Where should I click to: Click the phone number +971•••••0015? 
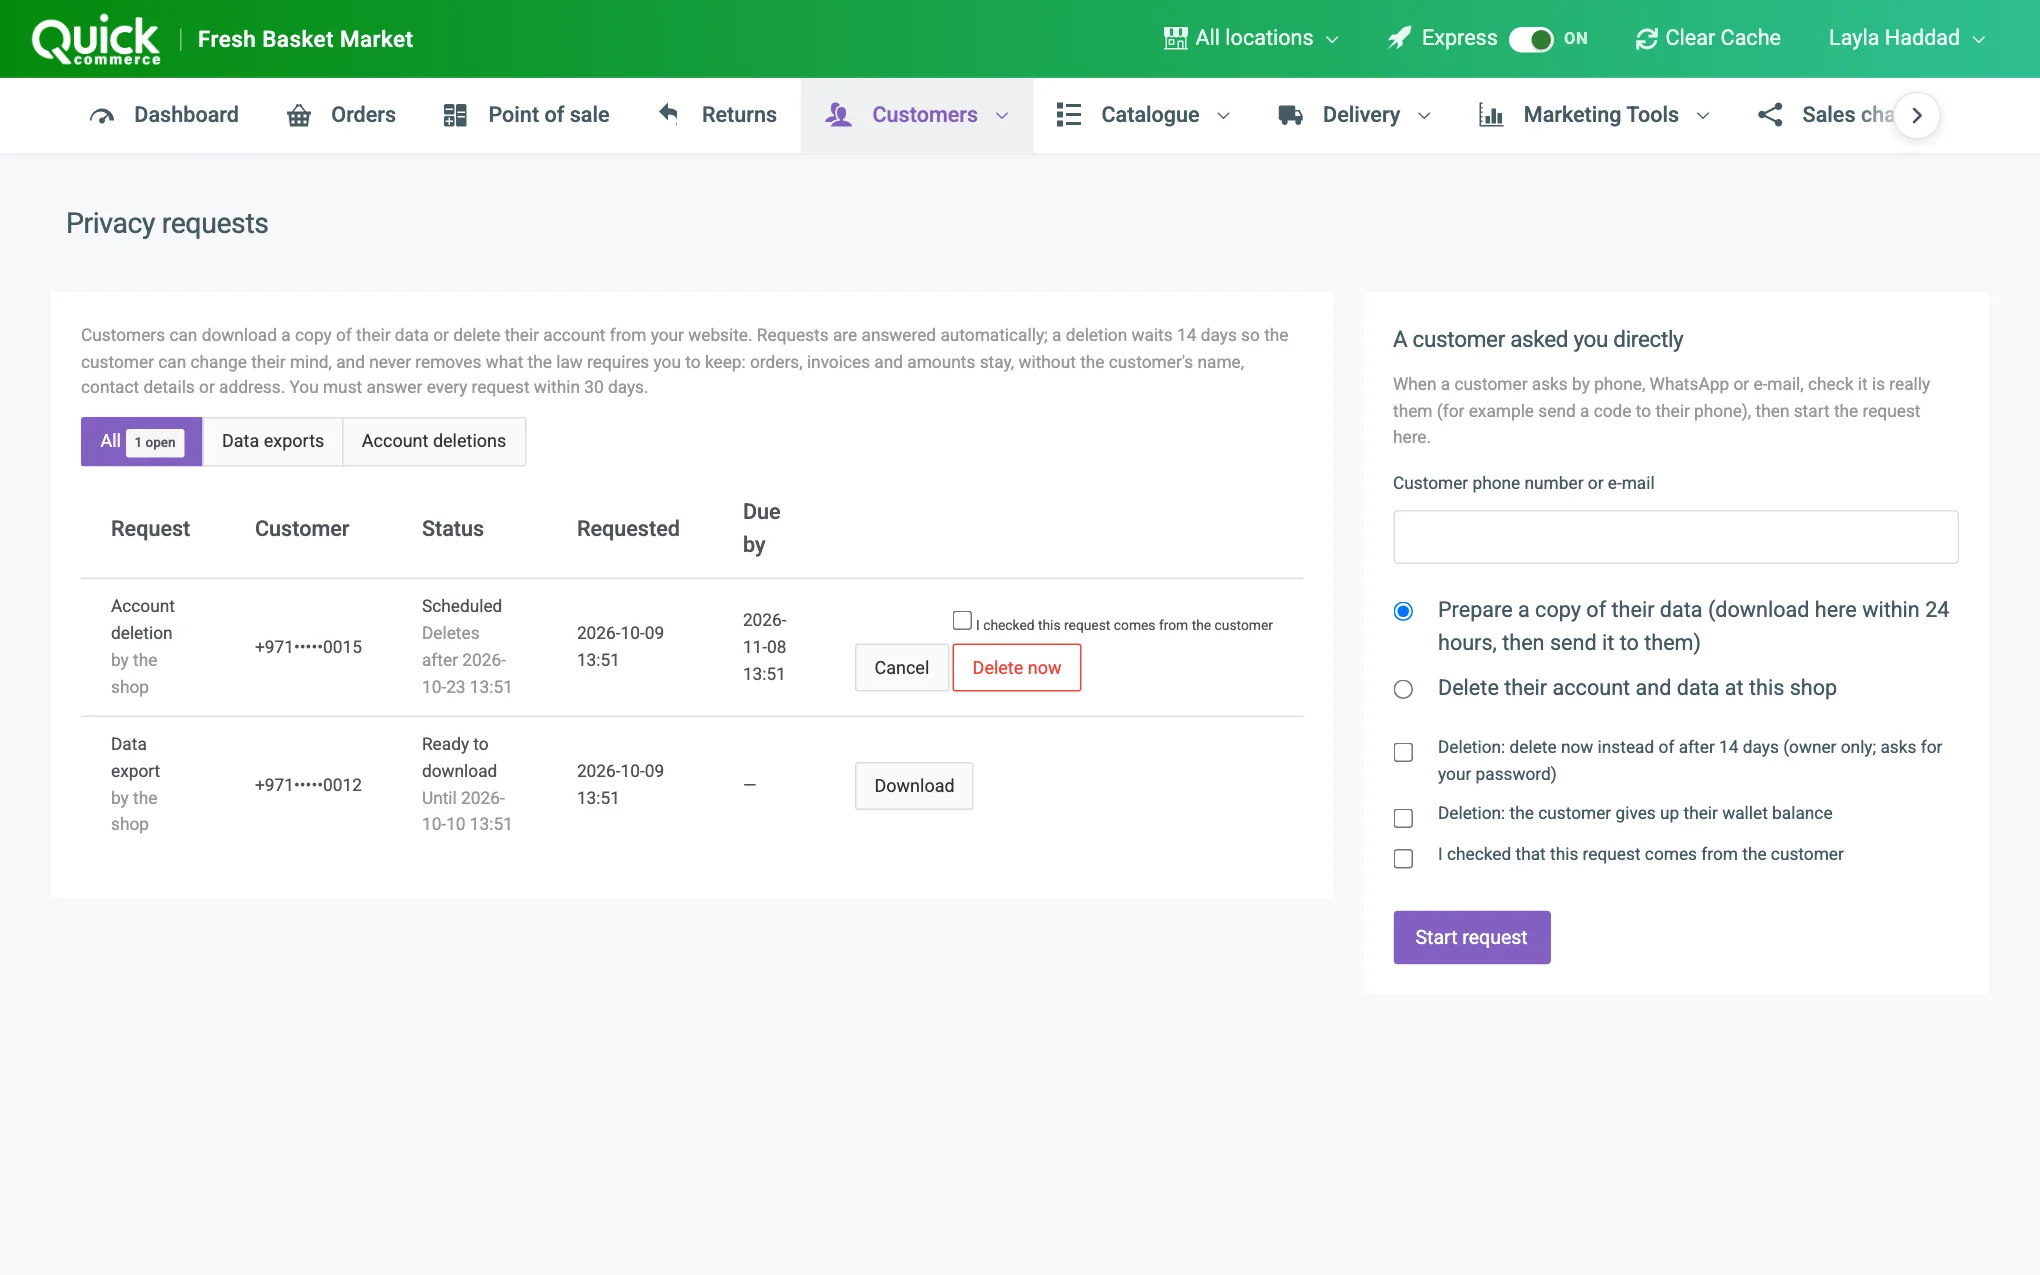point(308,647)
